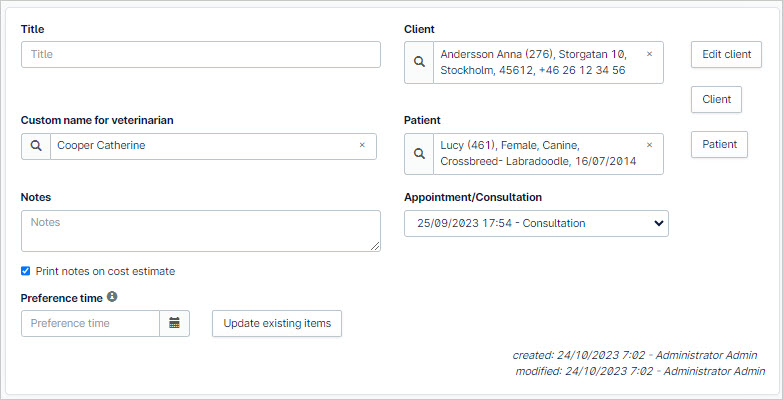Viewport: 783px width, 400px height.
Task: Remove Cooper Catherine from veterinarian field
Action: click(x=362, y=145)
